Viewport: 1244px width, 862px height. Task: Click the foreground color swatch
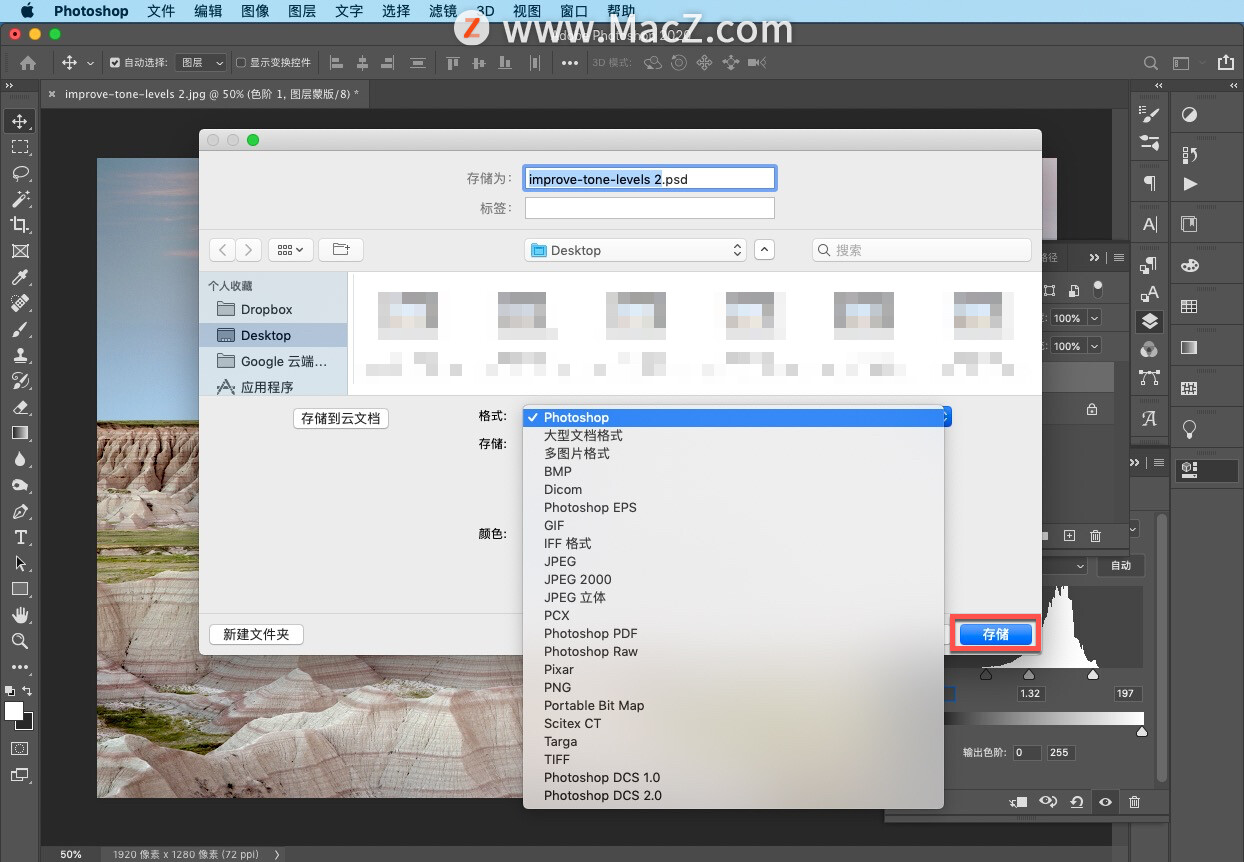pyautogui.click(x=14, y=711)
